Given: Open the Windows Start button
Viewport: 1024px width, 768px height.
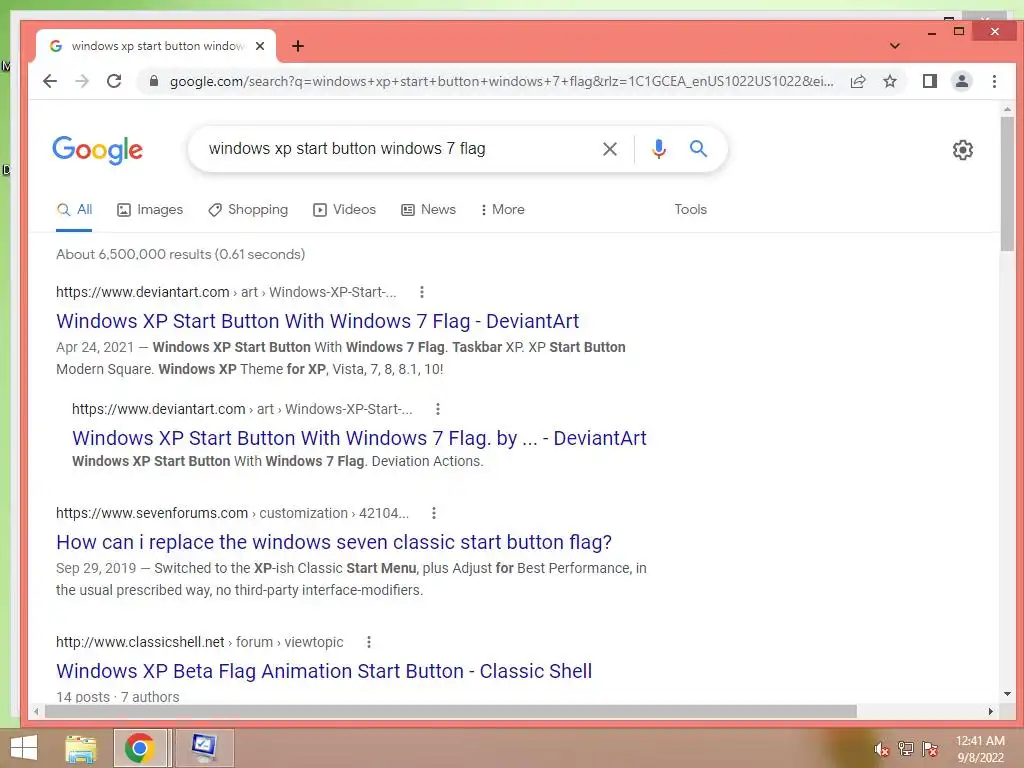Looking at the screenshot, I should point(24,748).
